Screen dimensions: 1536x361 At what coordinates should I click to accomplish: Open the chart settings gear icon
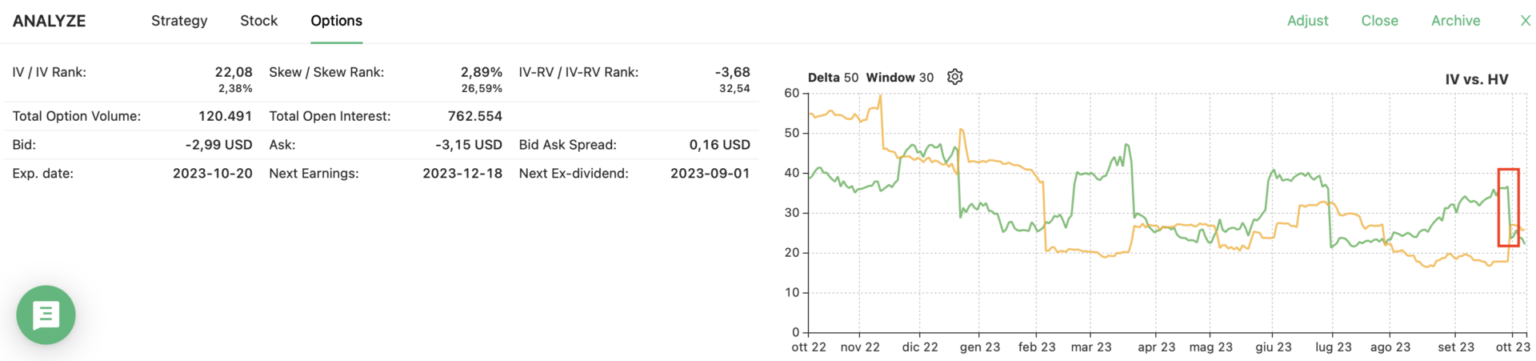(955, 77)
